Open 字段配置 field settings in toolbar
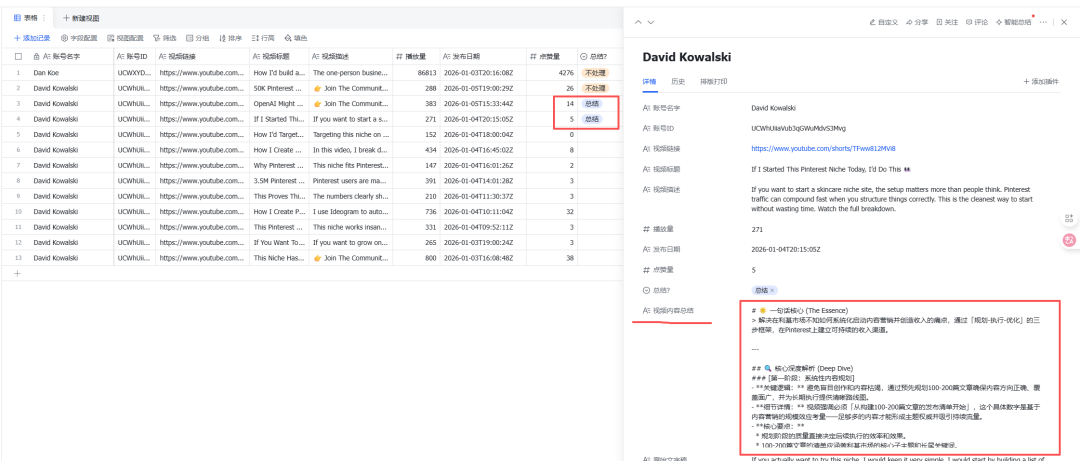 pos(78,38)
